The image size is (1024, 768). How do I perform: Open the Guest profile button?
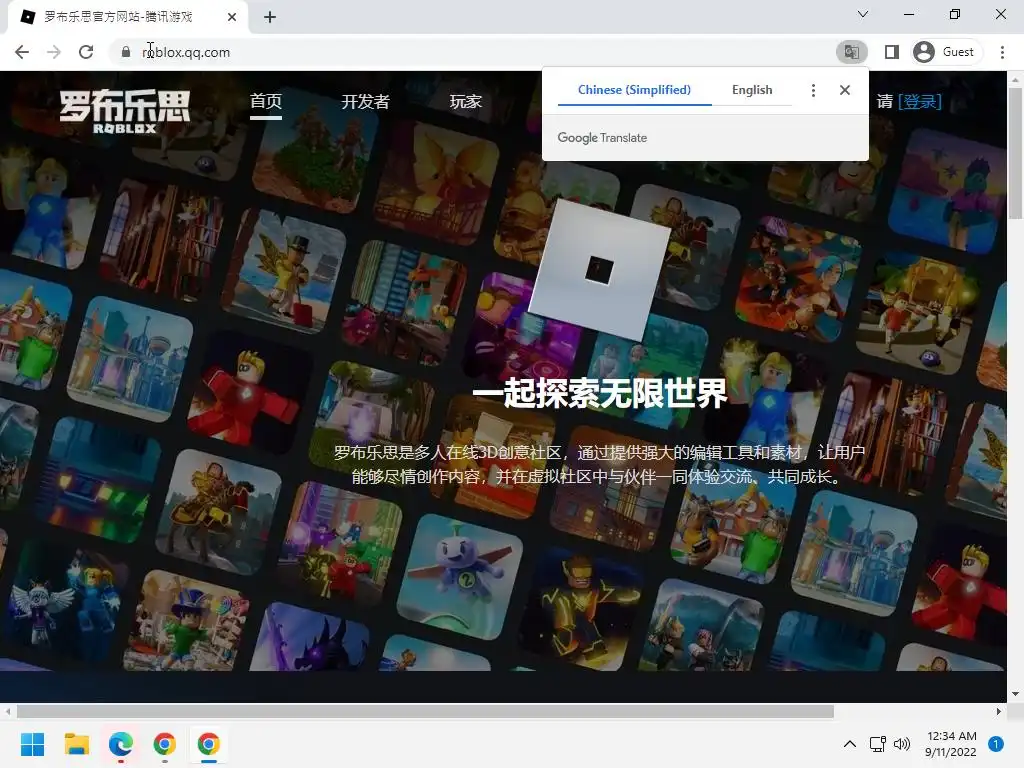pos(946,52)
